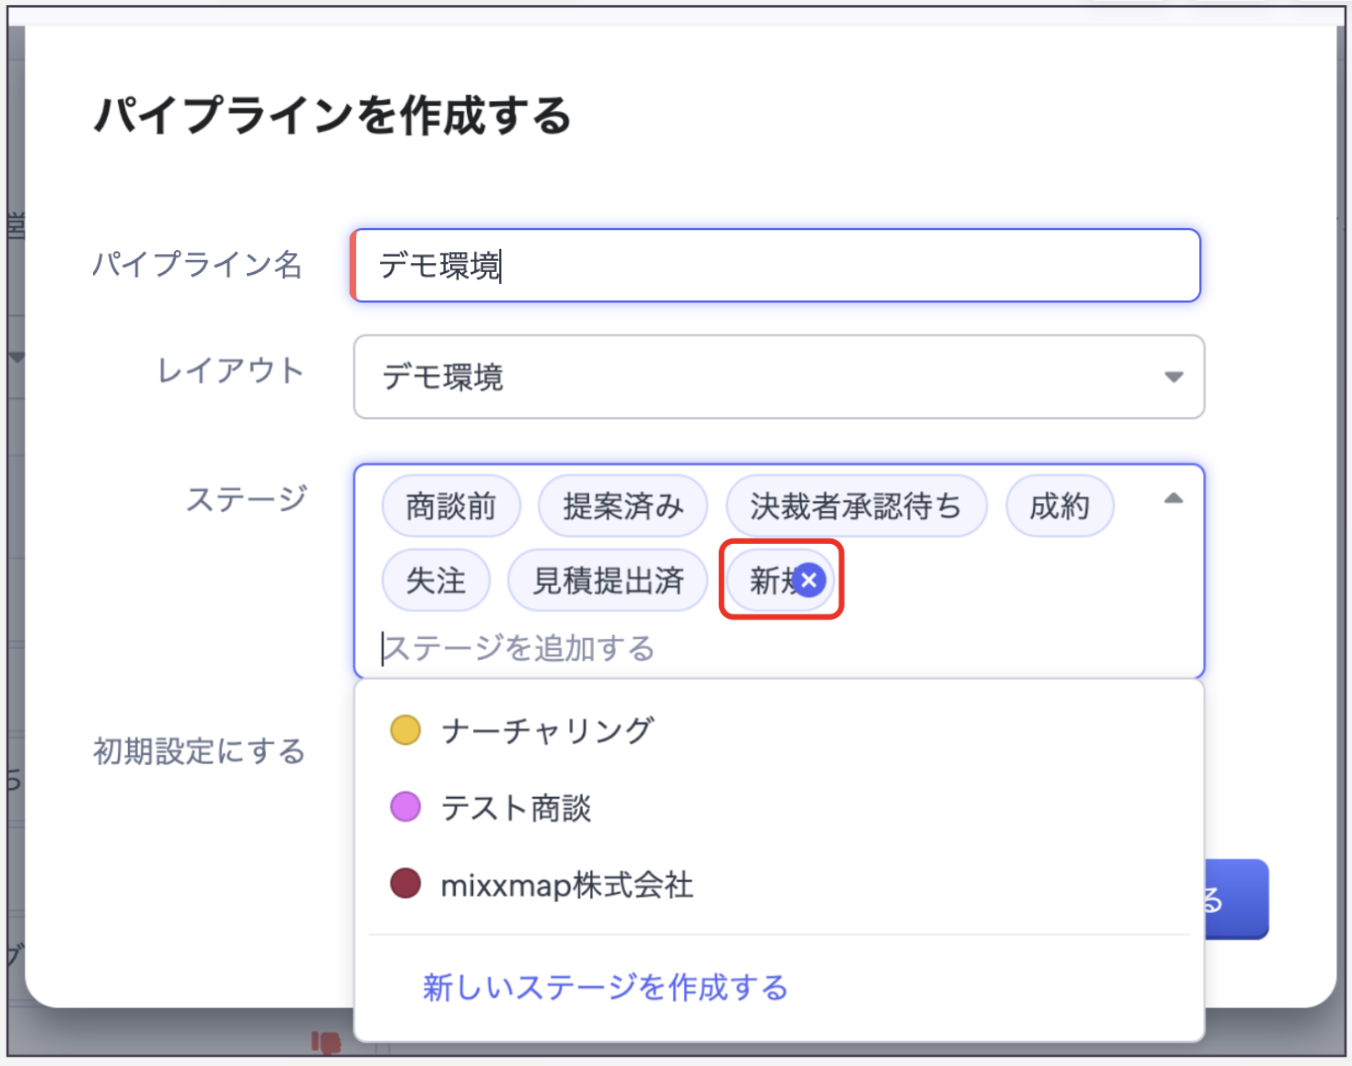Click the yellow circle beside ナーチャリング

(405, 730)
